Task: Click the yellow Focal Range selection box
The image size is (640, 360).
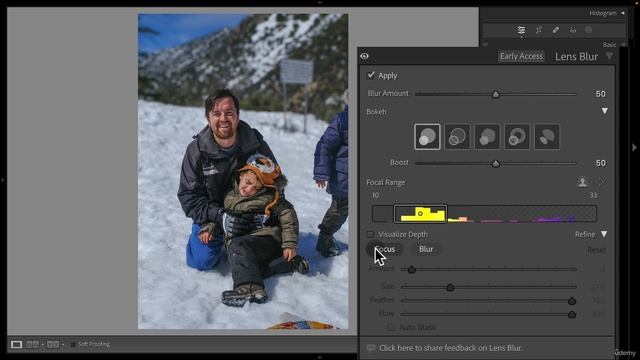Action: 420,214
